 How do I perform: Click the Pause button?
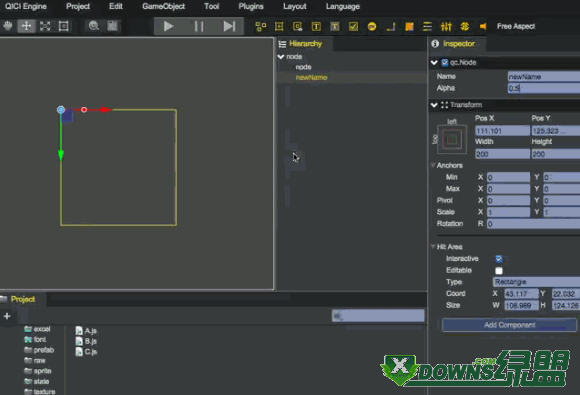click(x=199, y=26)
